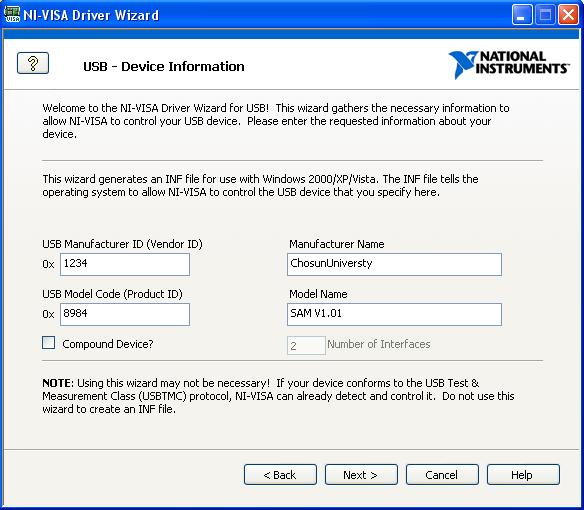Screen dimensions: 584x510
Task: Click the bold NOTE text
Action: [x=58, y=383]
